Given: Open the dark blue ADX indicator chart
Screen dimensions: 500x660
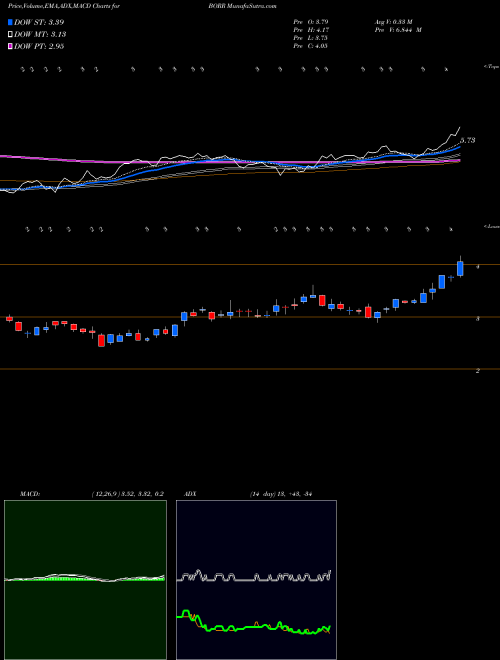Looking at the screenshot, I should tap(256, 580).
